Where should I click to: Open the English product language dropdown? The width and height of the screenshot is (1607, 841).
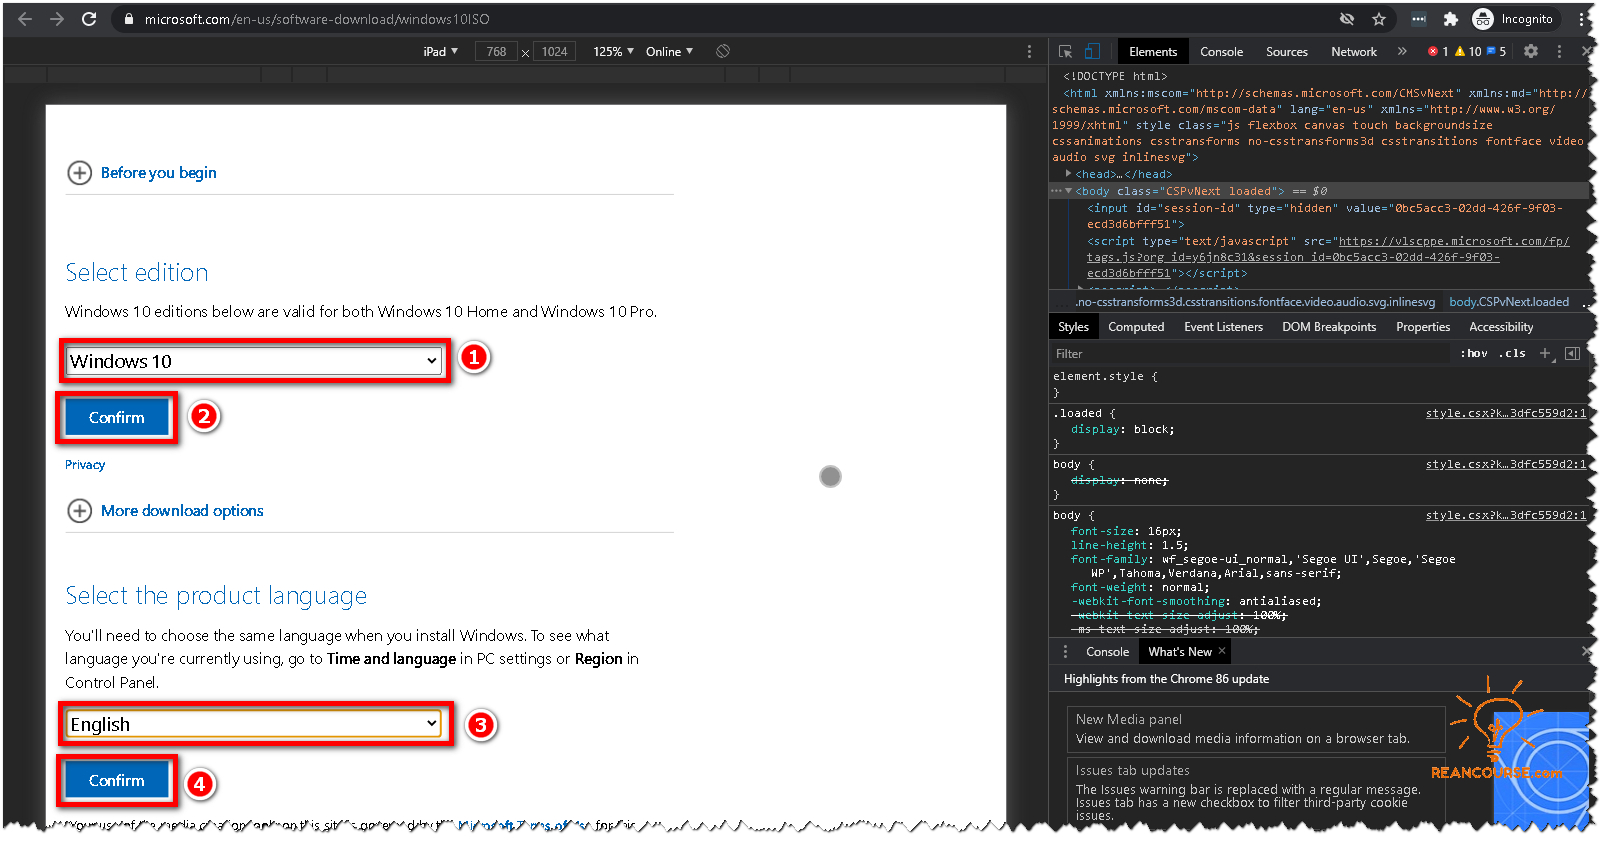pyautogui.click(x=254, y=724)
